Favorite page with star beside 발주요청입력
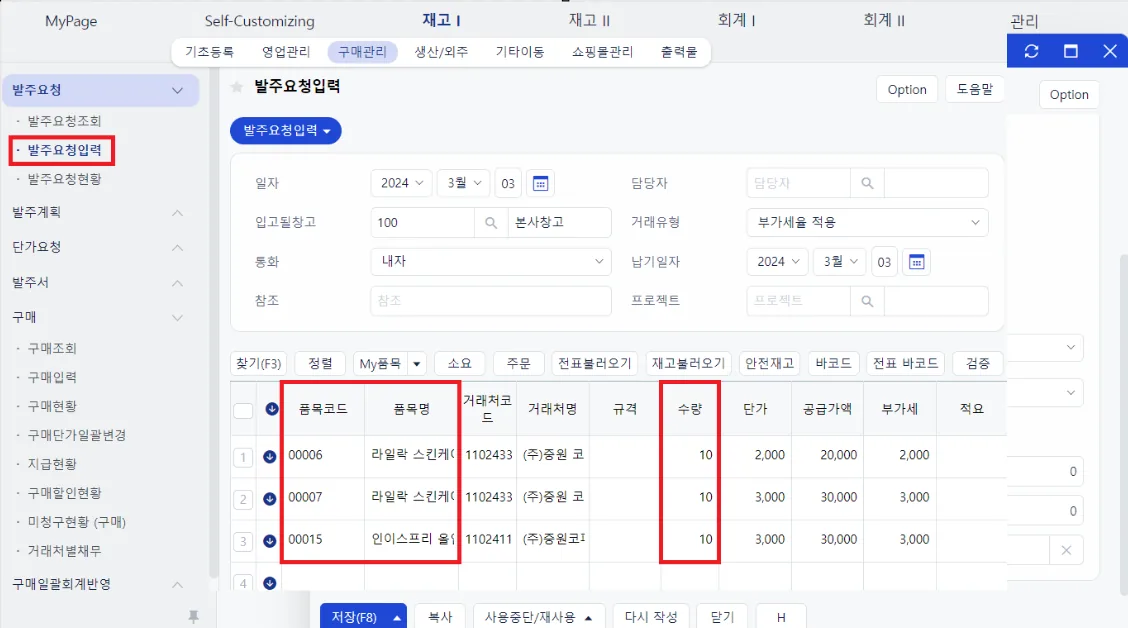Screen dimensions: 1128x628 point(237,87)
